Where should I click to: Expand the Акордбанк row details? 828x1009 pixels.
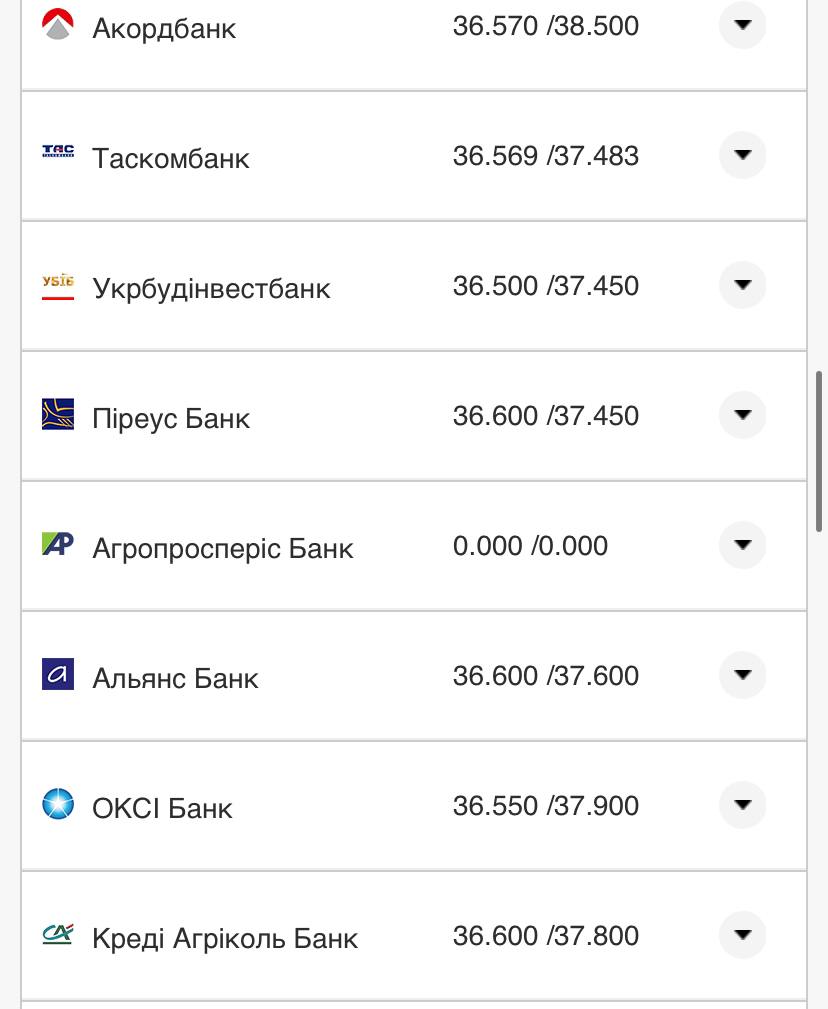click(x=742, y=25)
